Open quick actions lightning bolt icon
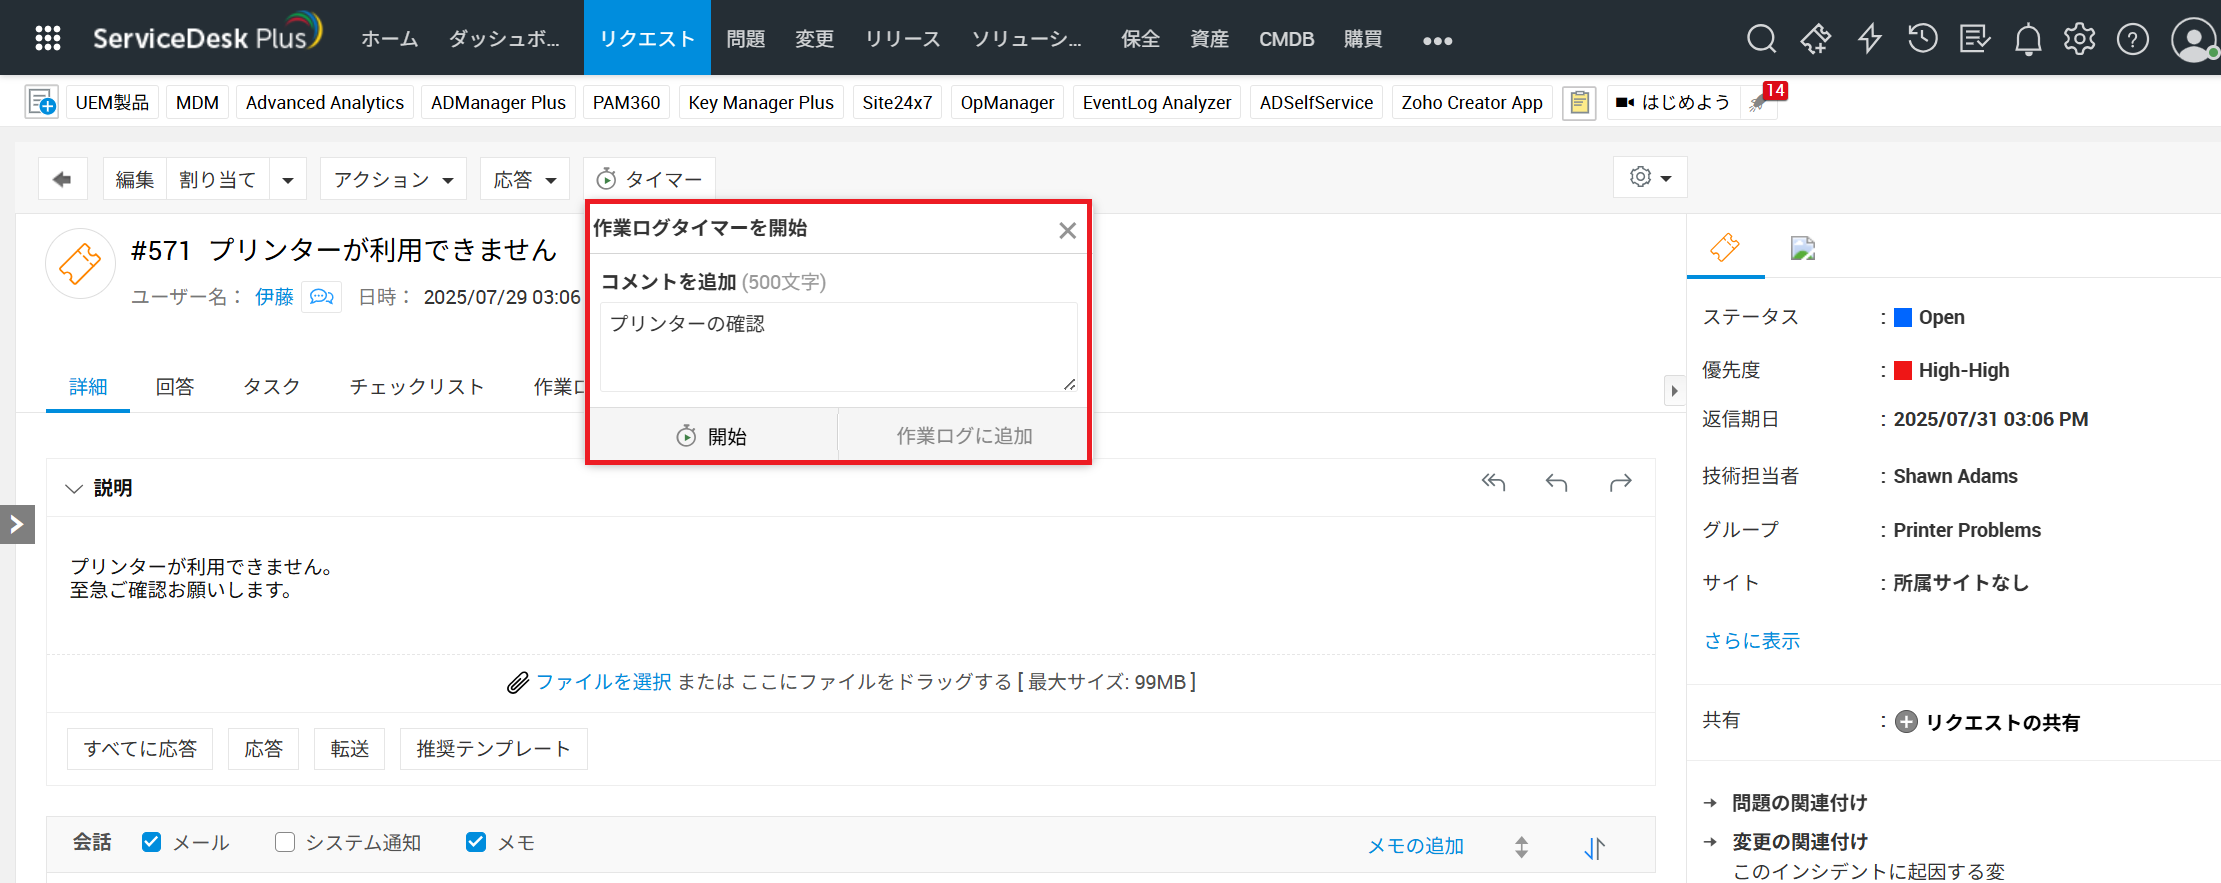2221x883 pixels. click(1869, 39)
